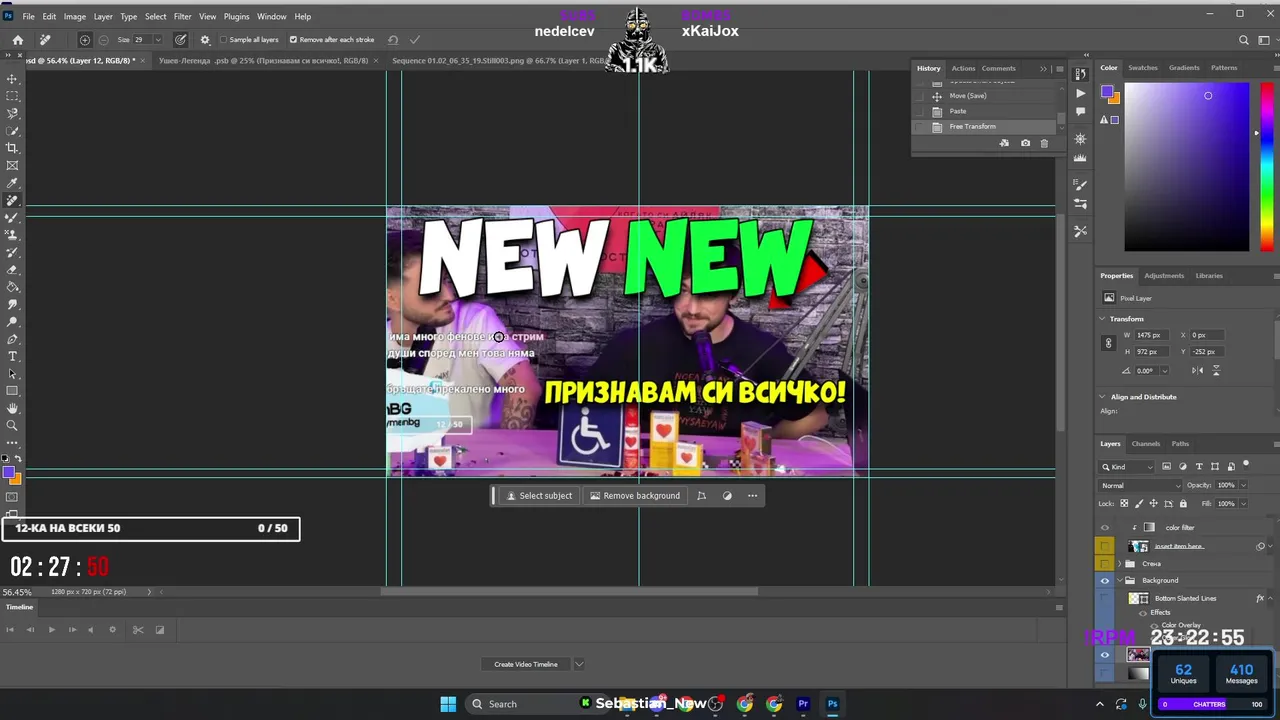Click inside the color picker field
This screenshot has width=1280, height=720.
pos(1186,167)
